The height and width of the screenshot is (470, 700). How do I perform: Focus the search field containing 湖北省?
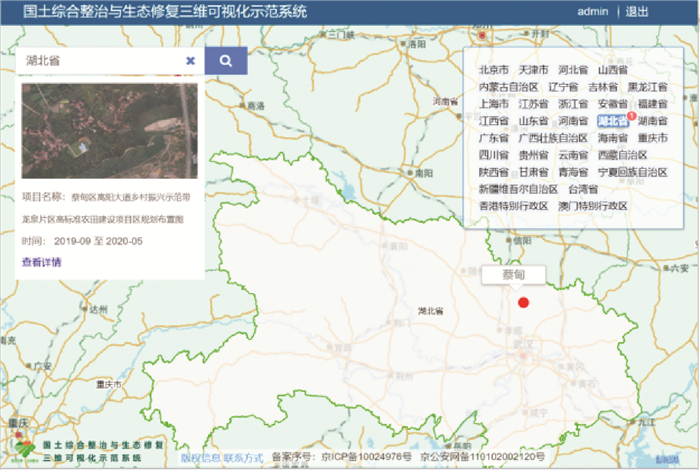click(100, 61)
